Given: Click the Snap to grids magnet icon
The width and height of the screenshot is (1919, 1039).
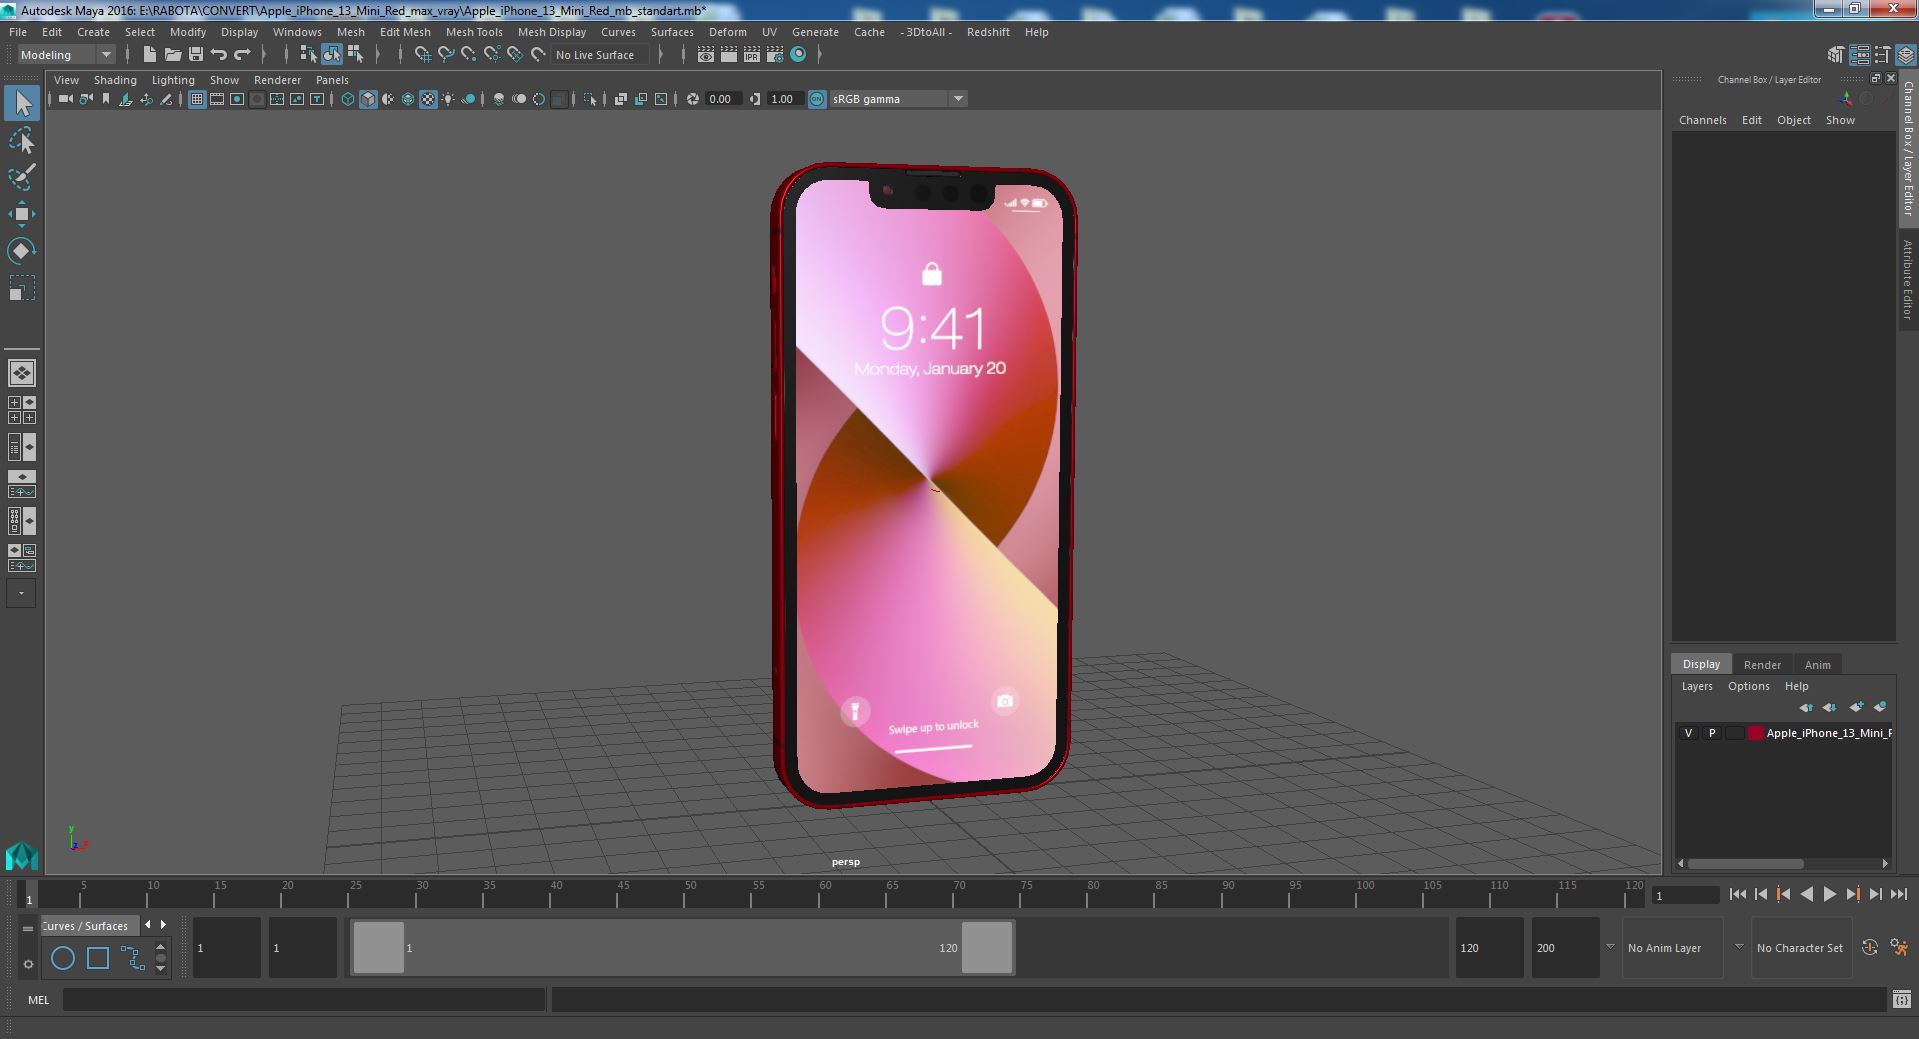Looking at the screenshot, I should point(422,55).
